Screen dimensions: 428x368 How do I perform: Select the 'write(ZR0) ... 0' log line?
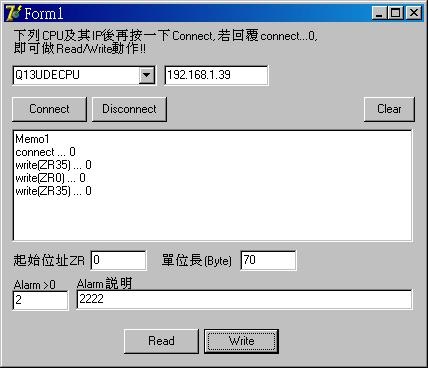pyautogui.click(x=50, y=178)
